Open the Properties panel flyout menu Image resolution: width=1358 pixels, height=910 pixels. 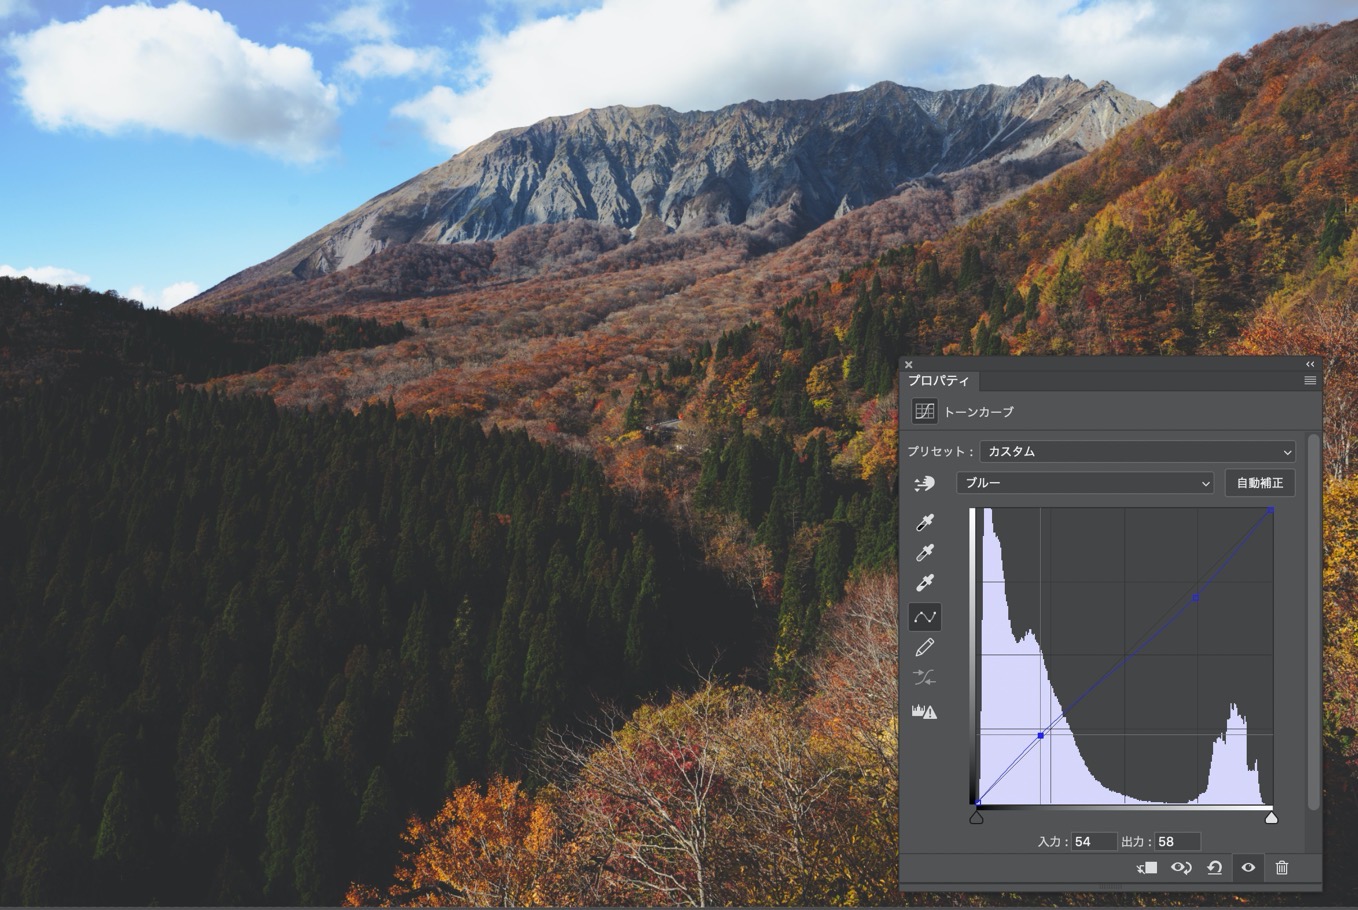[1310, 381]
